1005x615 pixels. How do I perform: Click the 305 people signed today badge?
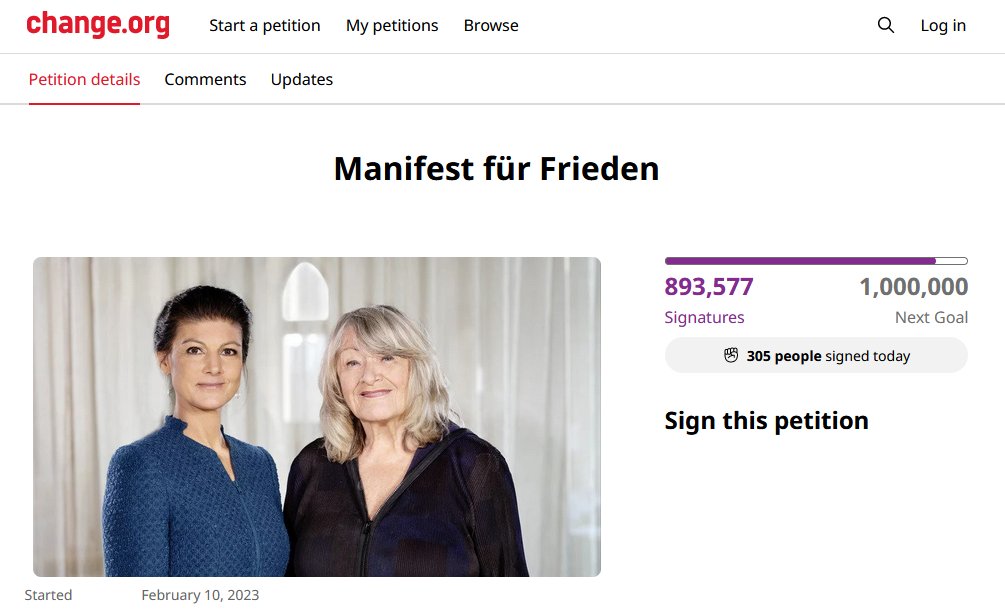point(816,356)
